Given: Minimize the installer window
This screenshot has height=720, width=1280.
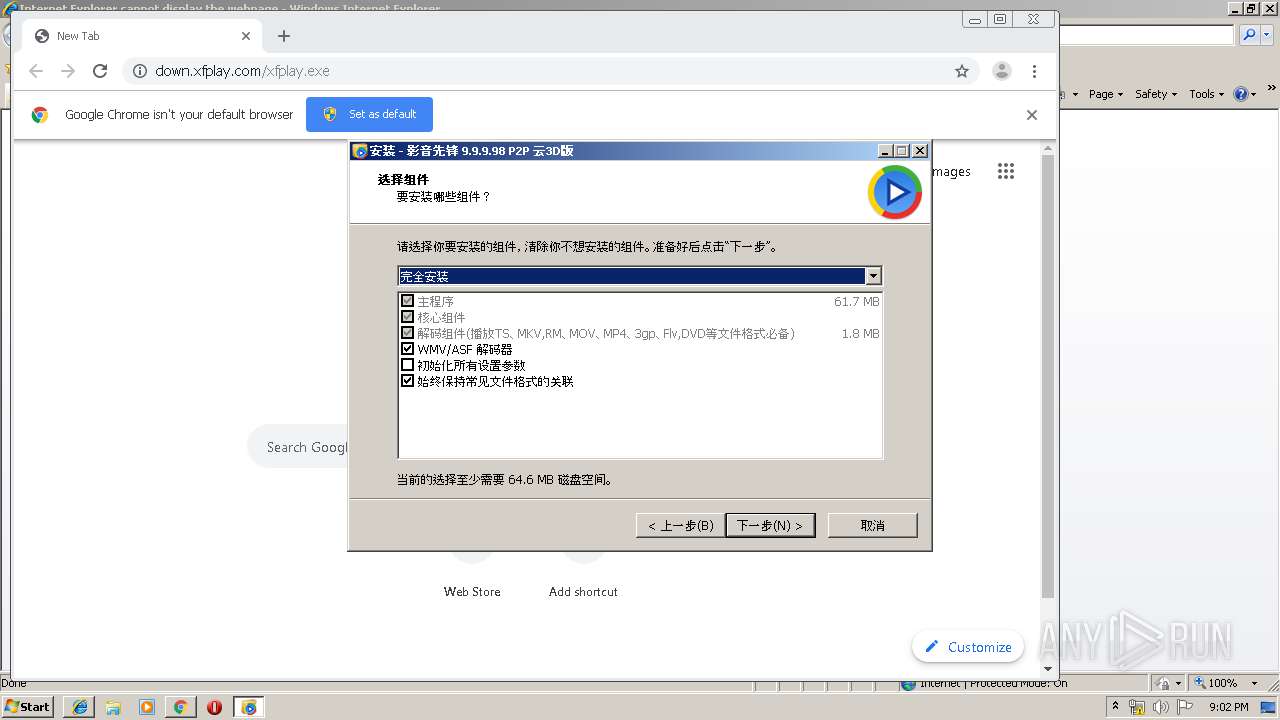Looking at the screenshot, I should pos(885,151).
